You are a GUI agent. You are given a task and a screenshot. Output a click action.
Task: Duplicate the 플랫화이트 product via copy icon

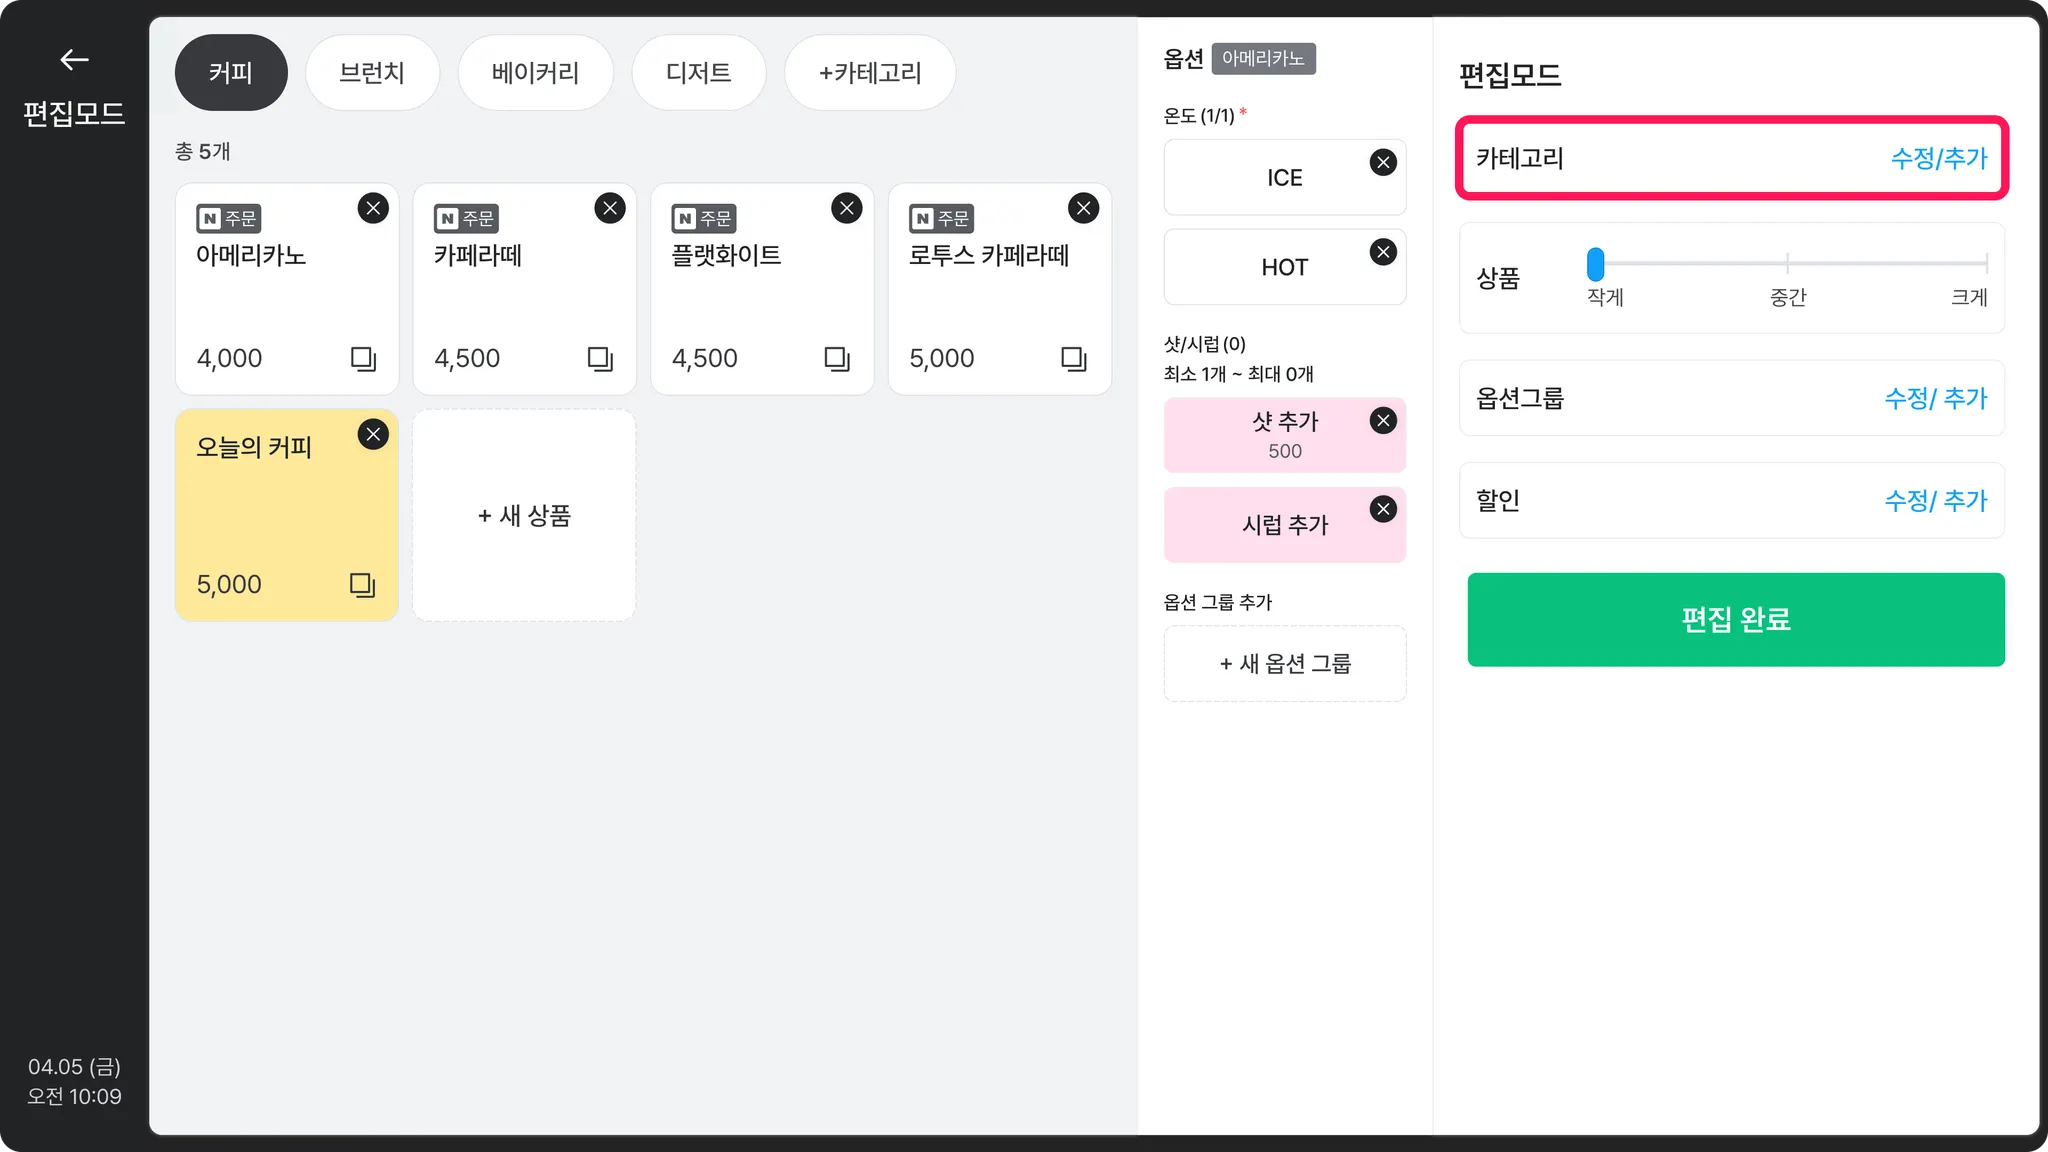[x=837, y=359]
